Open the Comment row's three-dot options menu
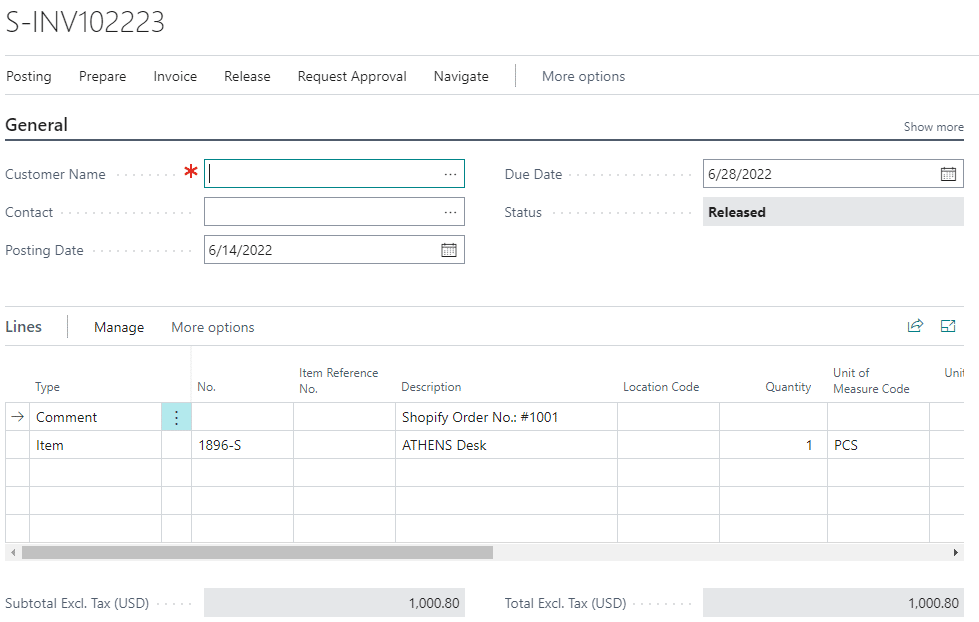 (x=176, y=417)
